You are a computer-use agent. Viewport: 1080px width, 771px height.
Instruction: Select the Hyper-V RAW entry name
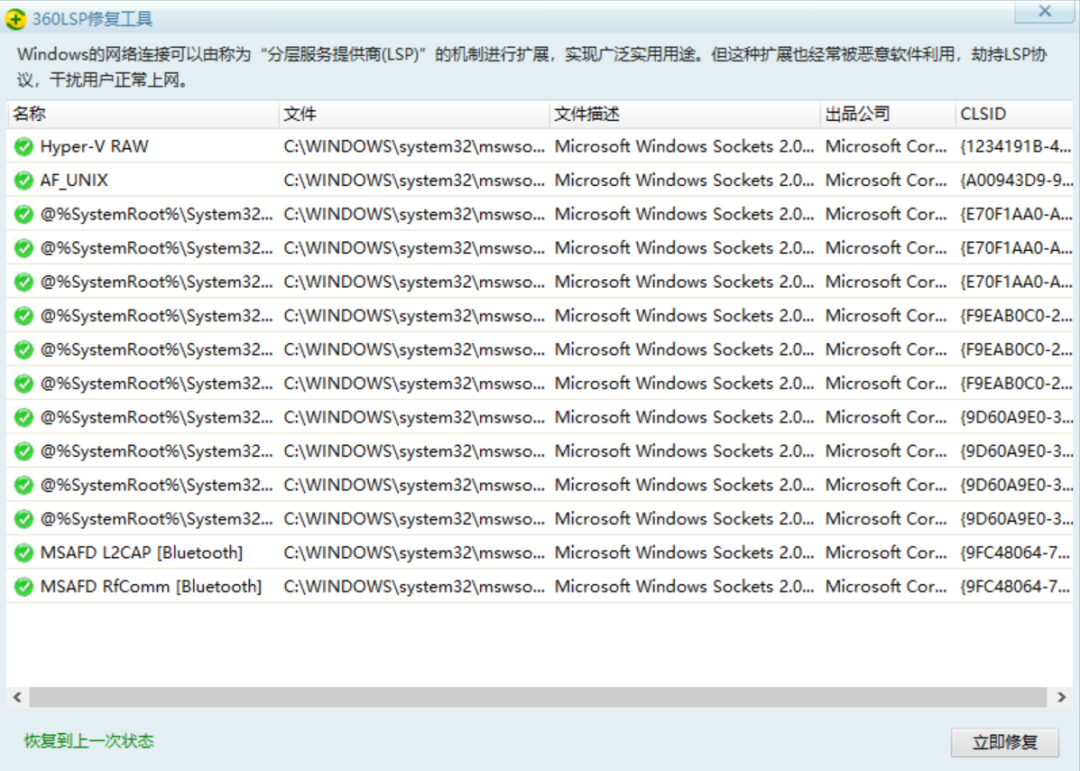(x=94, y=146)
